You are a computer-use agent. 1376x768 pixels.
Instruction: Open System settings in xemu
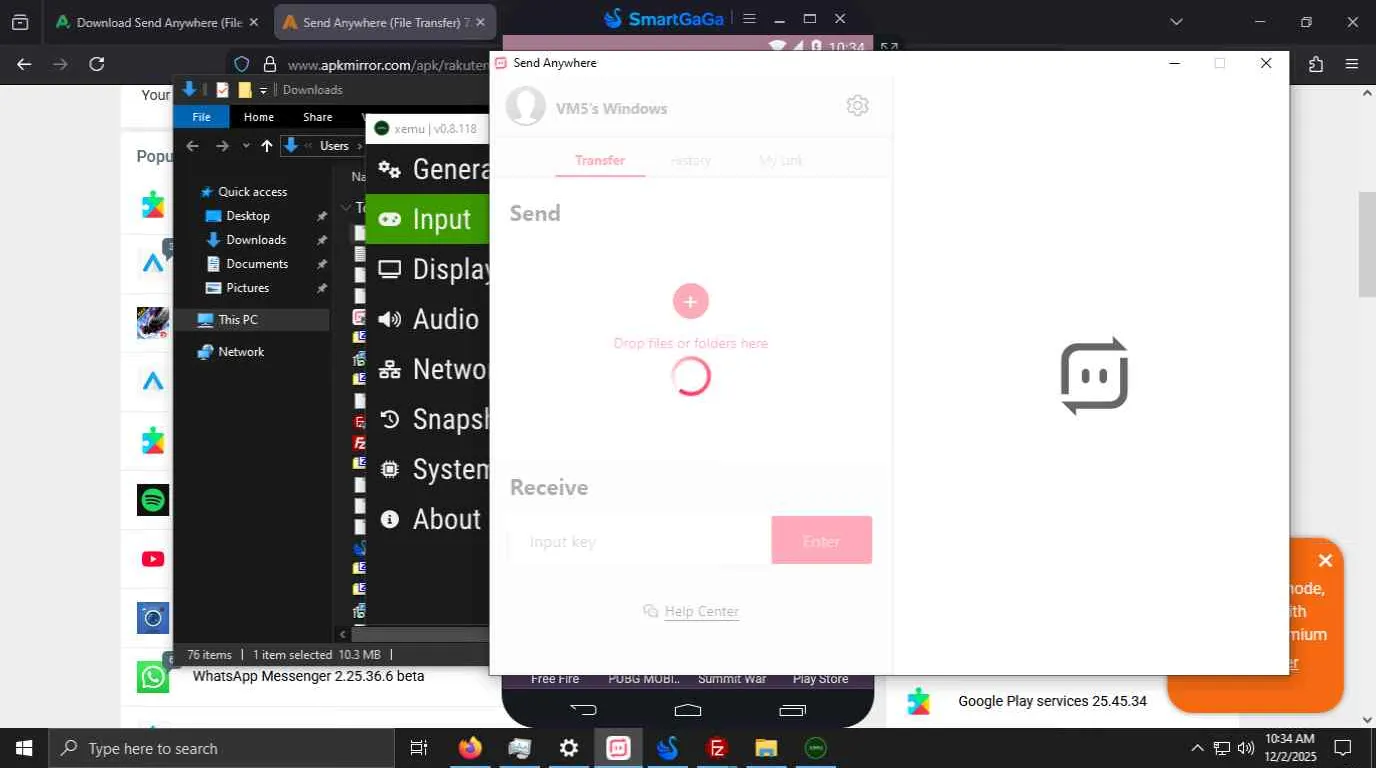428,469
